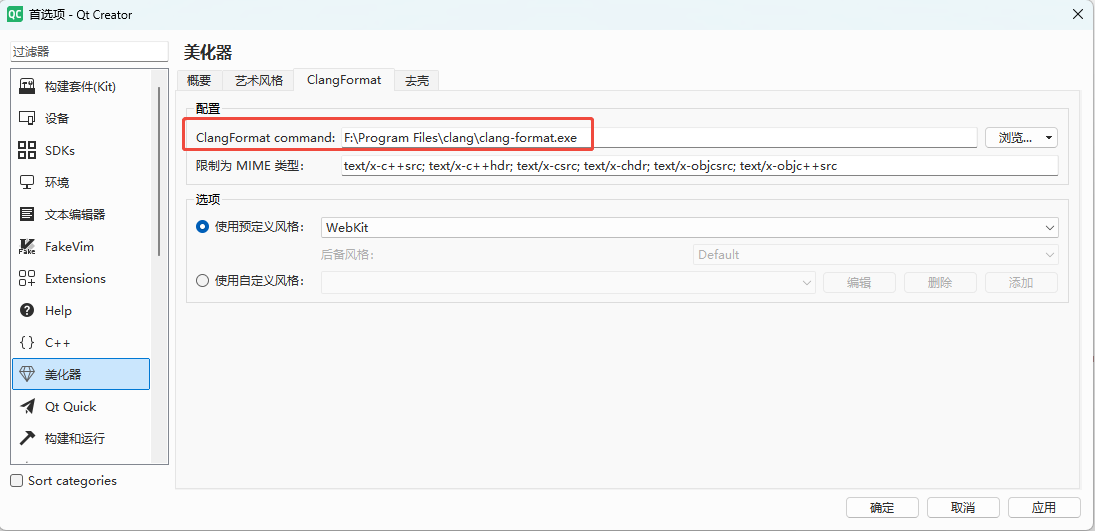Select the 构建套件(Kit) label in the list
The image size is (1095, 531).
click(x=80, y=87)
